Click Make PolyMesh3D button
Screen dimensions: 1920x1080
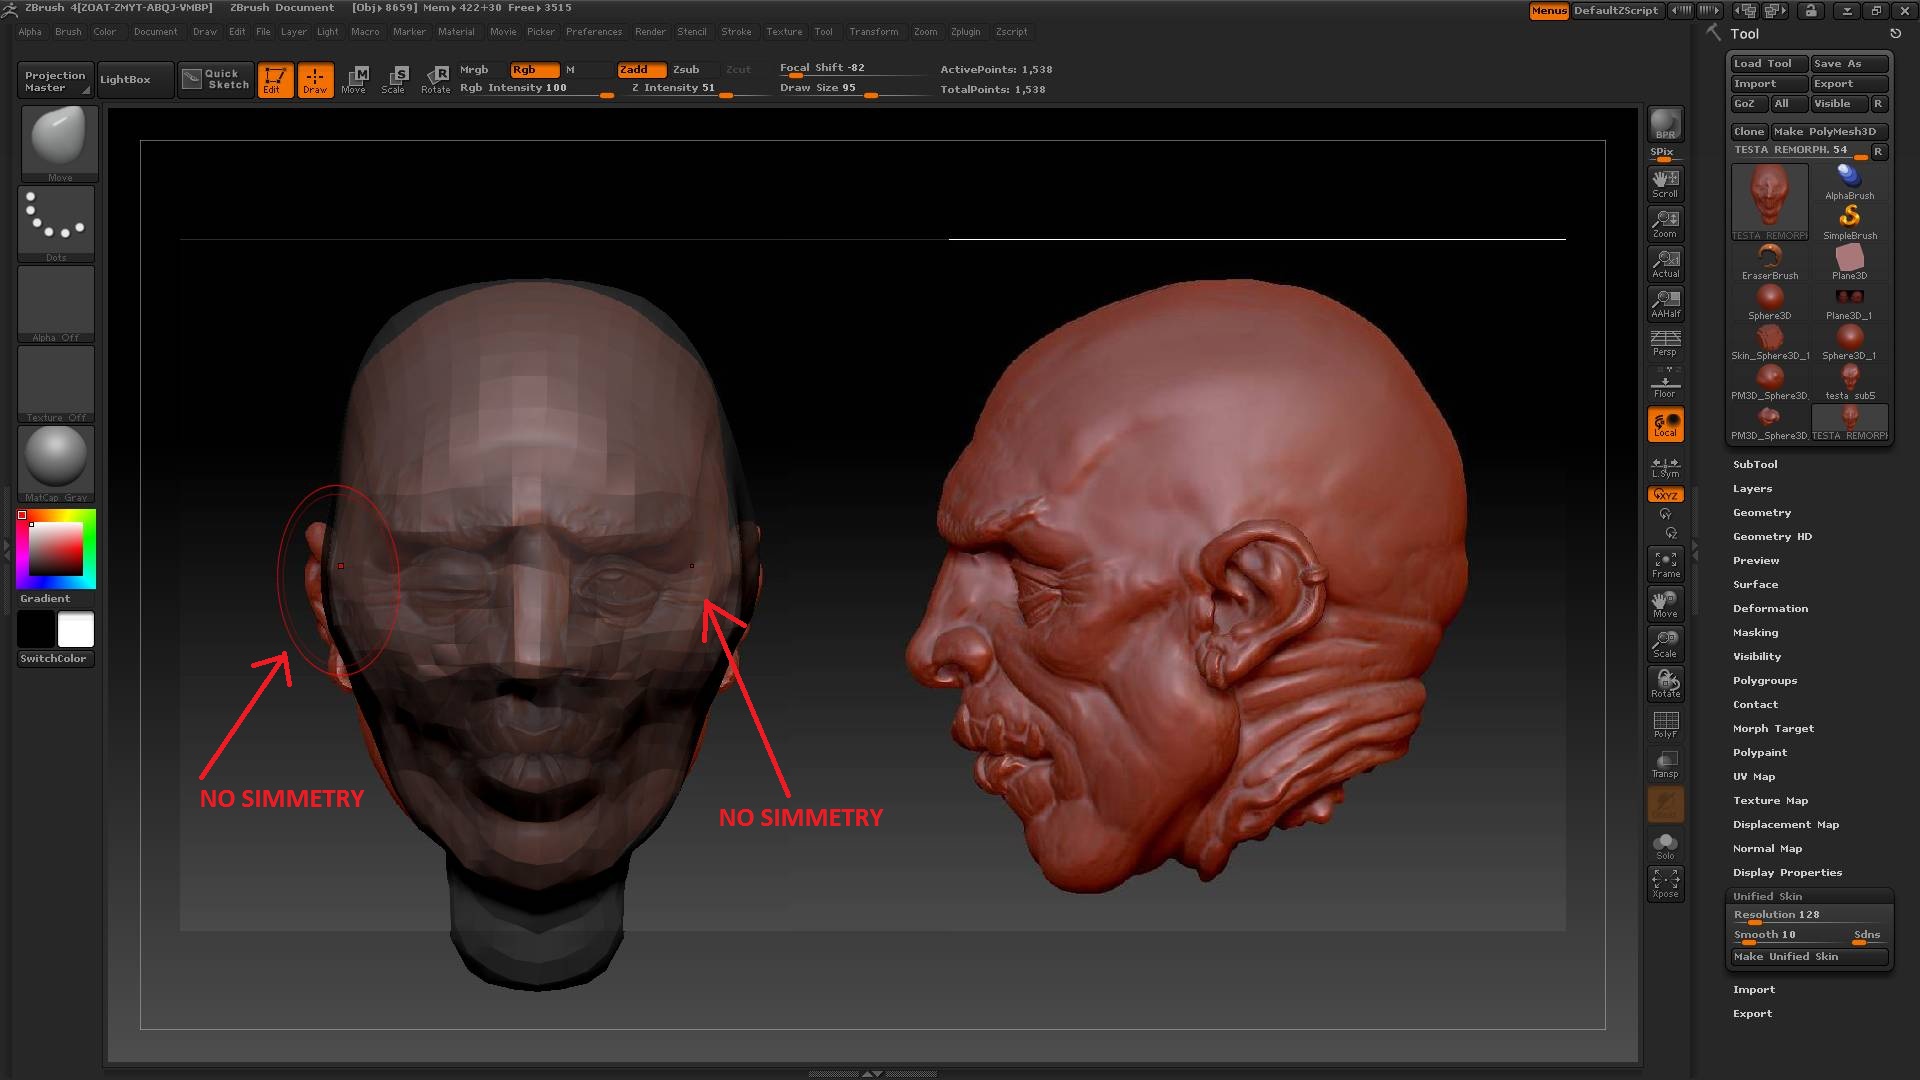pos(1828,132)
